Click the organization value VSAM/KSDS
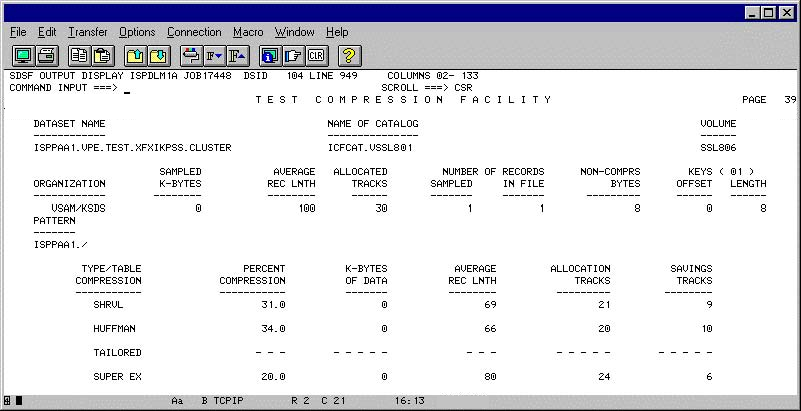Viewport: 801px width, 411px height. 78,208
